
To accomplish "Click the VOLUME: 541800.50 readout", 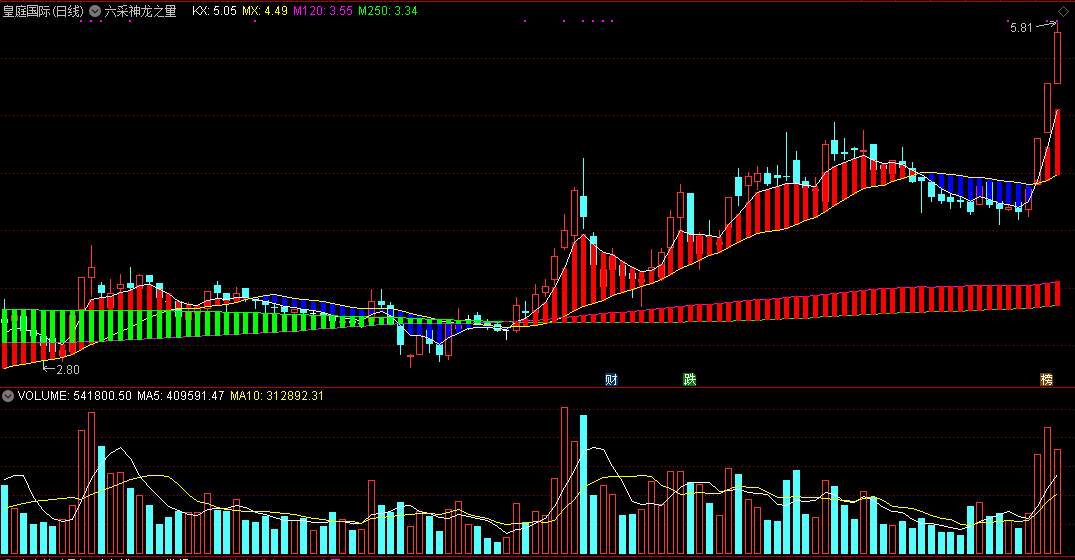I will tap(75, 395).
